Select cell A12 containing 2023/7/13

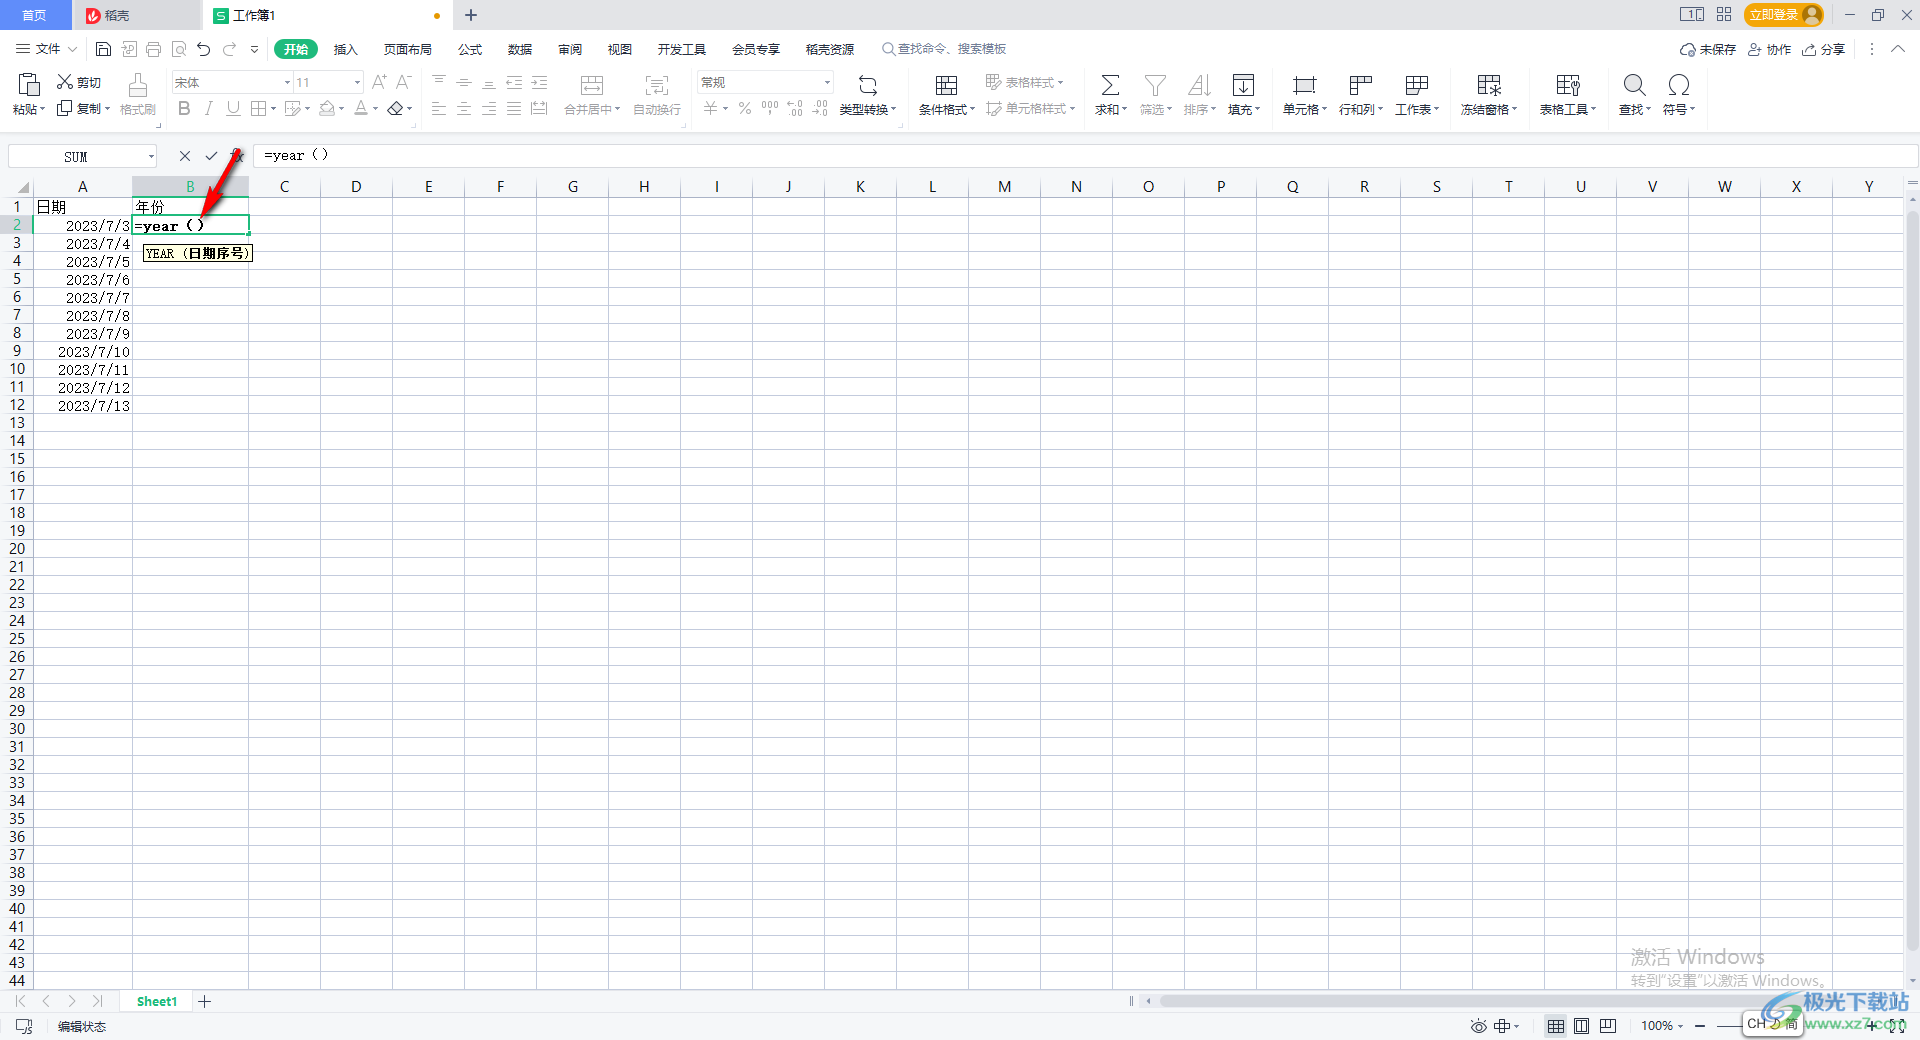(x=83, y=405)
